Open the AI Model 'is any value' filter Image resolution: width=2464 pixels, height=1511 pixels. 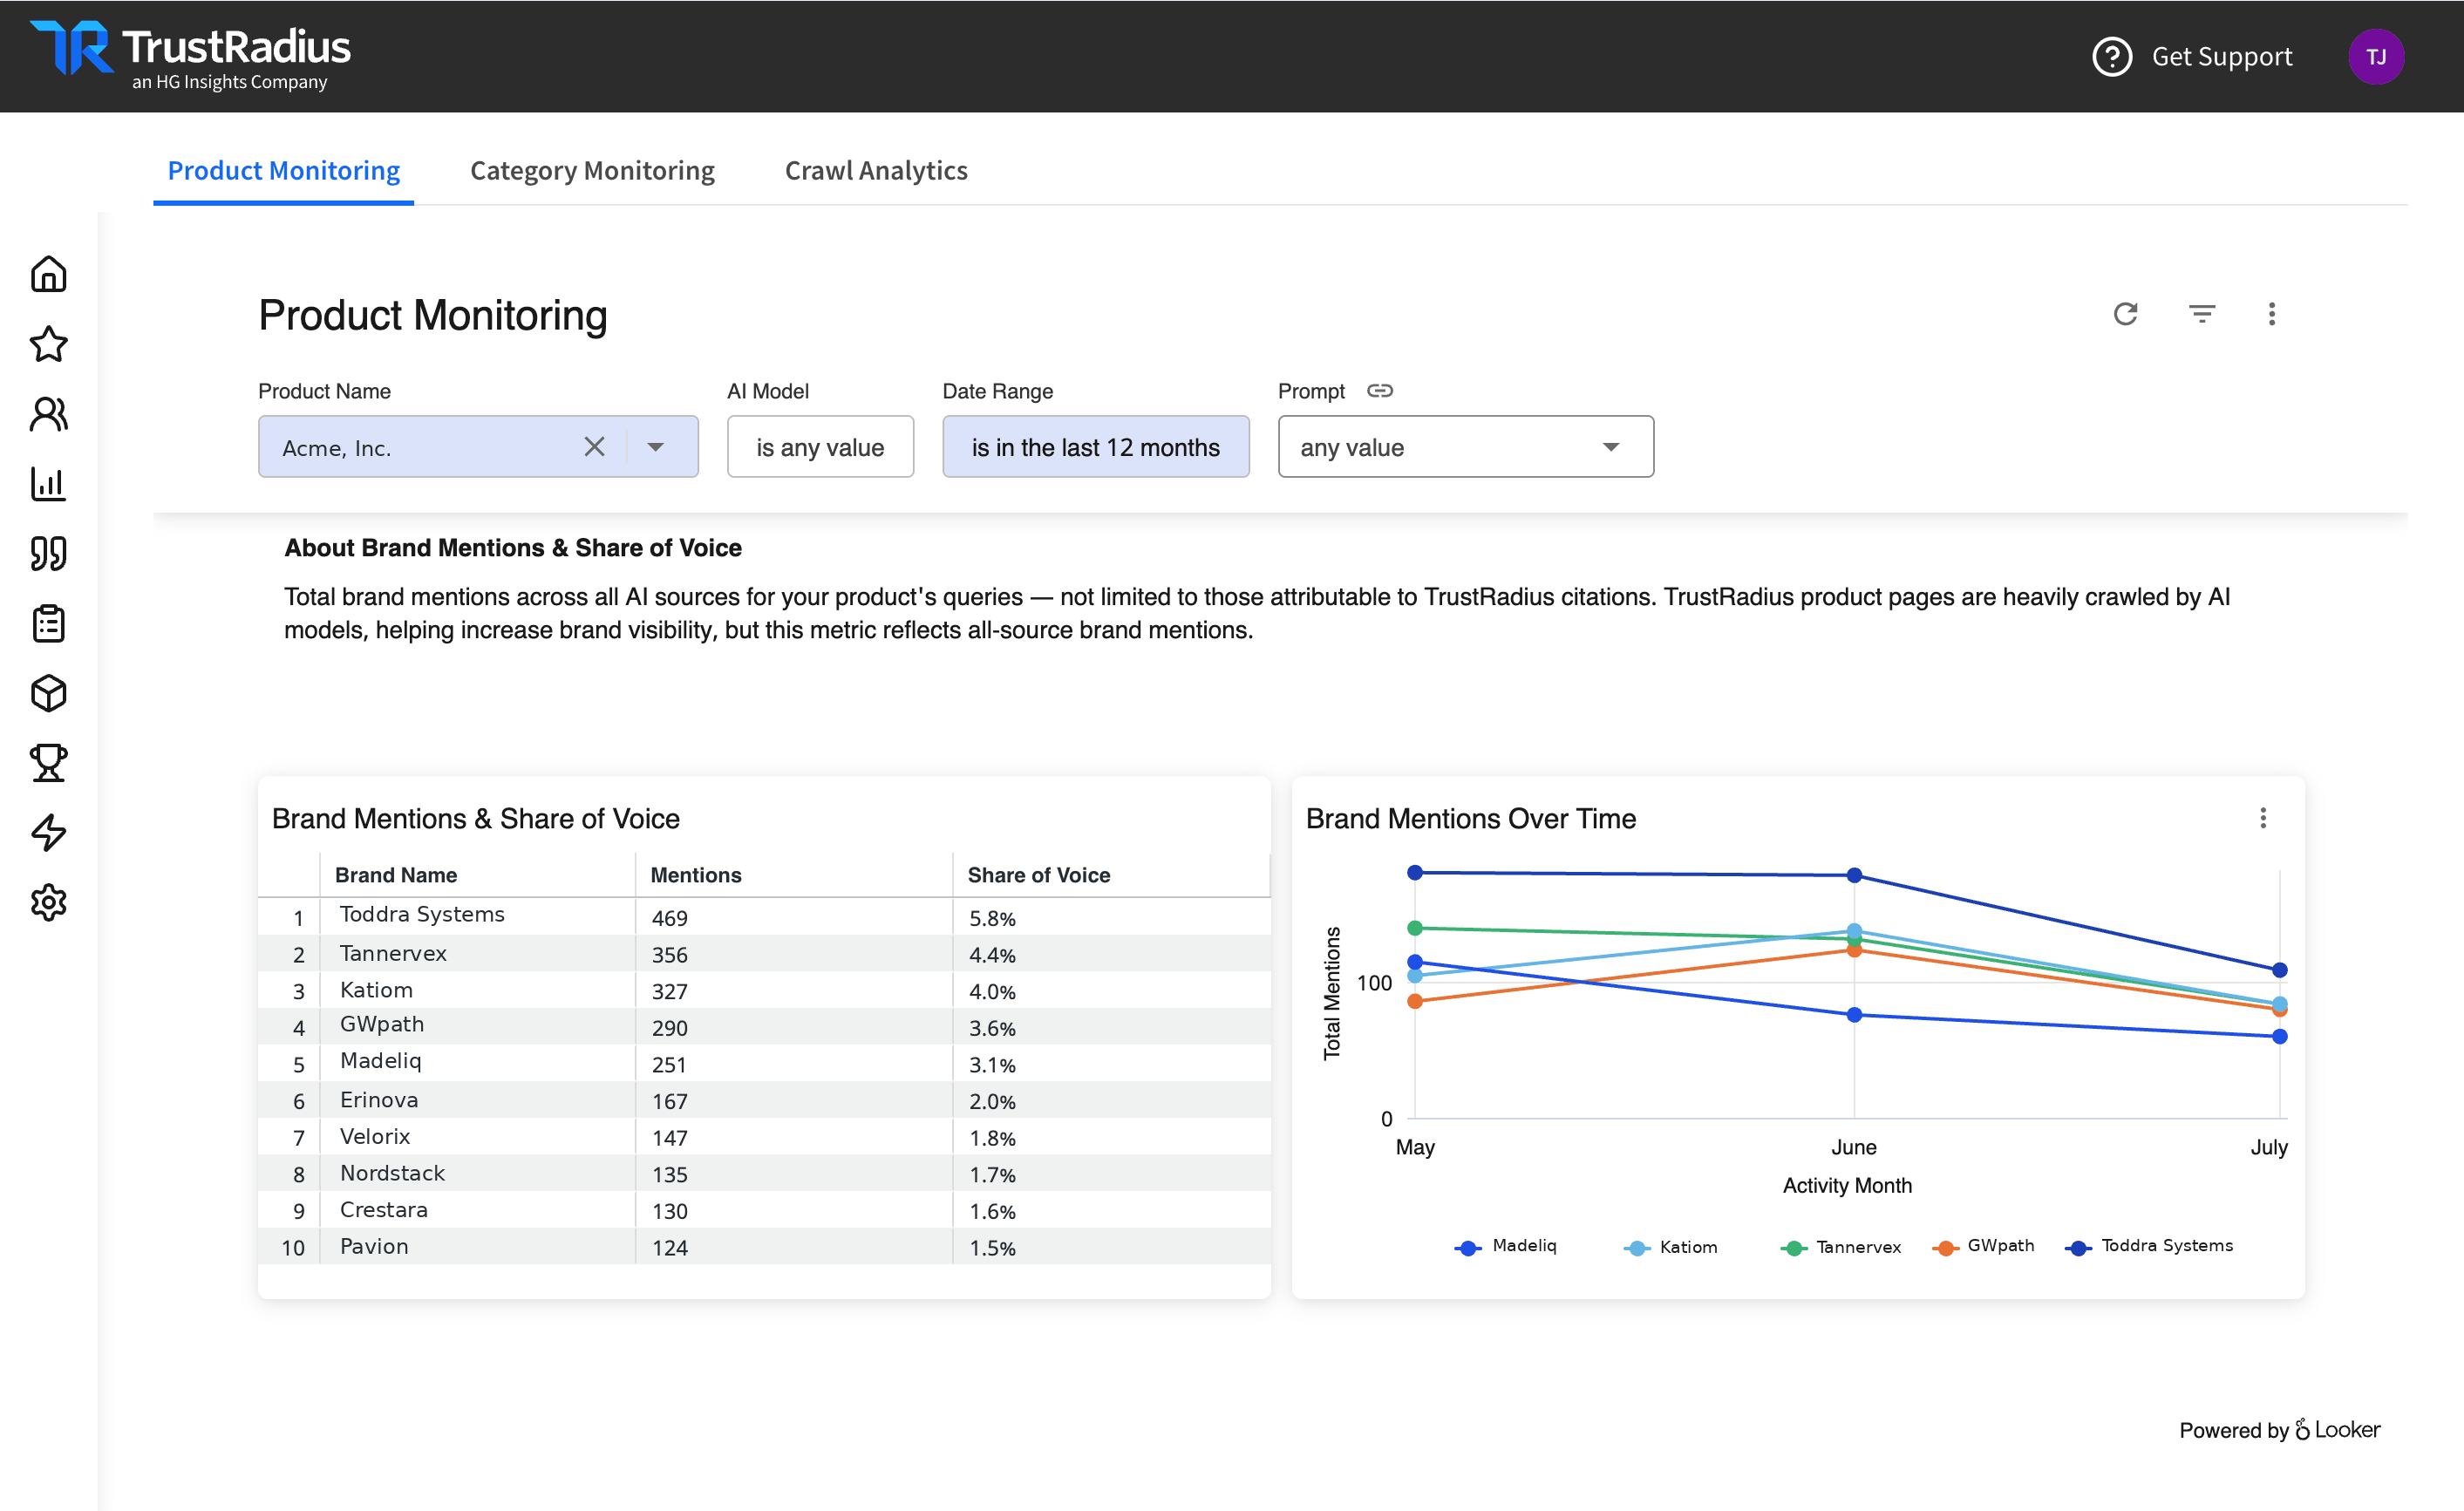pyautogui.click(x=820, y=447)
